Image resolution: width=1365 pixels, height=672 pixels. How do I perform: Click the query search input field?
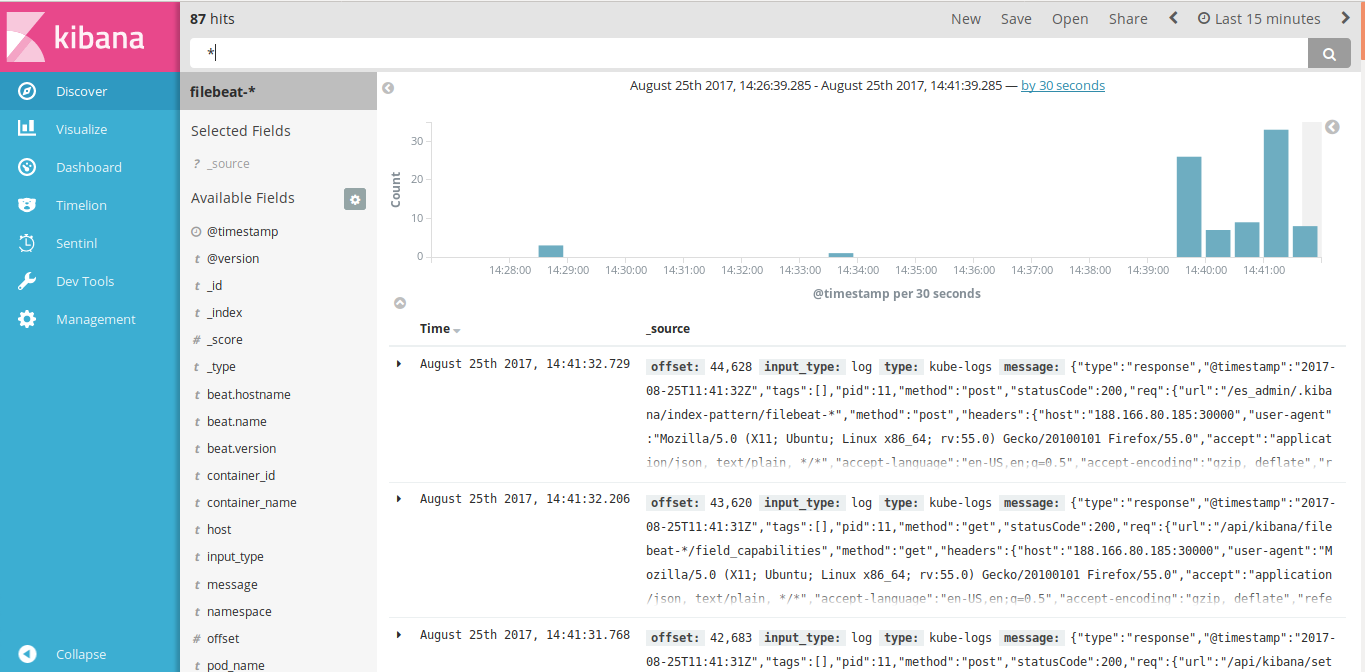749,54
